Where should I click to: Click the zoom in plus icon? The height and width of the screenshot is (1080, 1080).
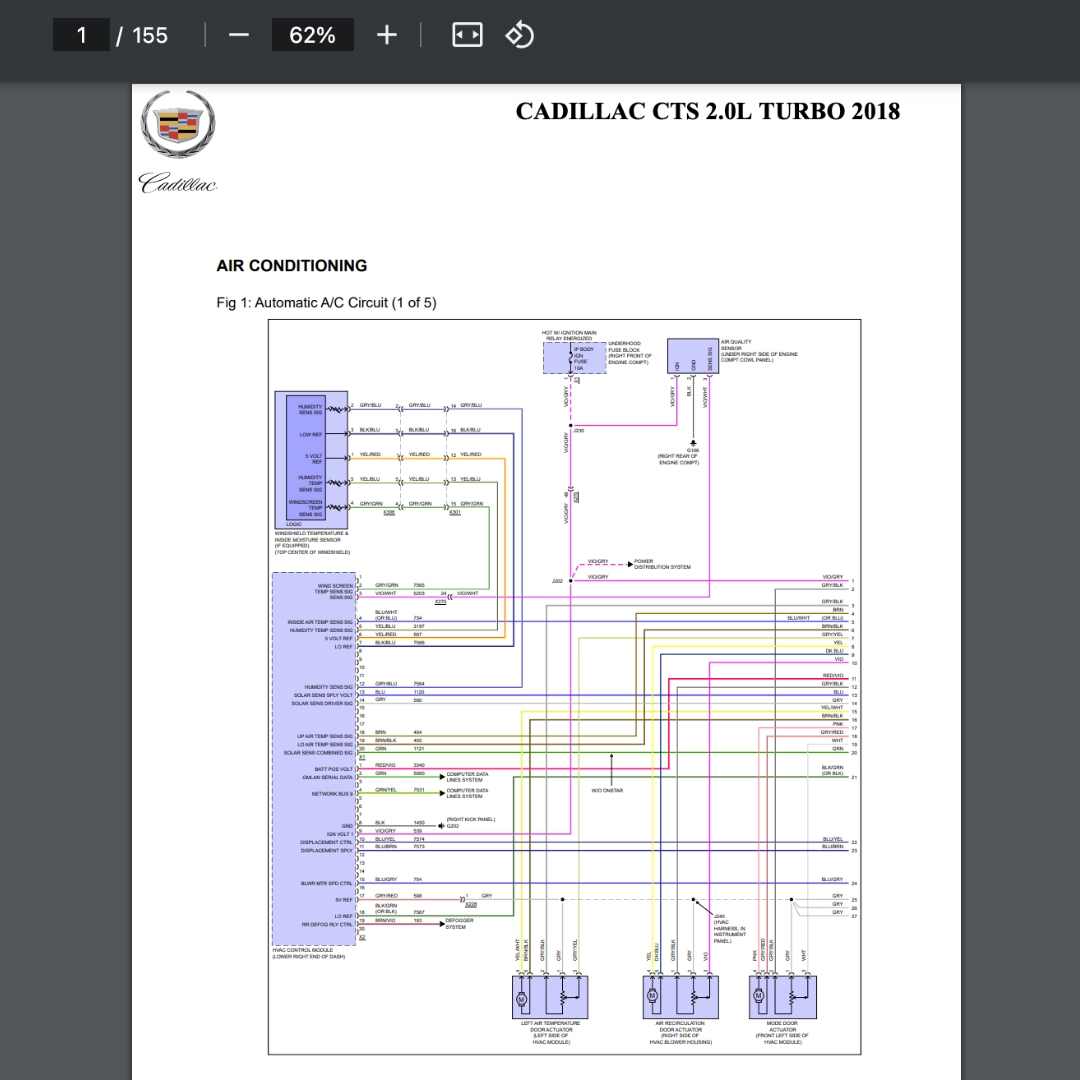pos(387,34)
